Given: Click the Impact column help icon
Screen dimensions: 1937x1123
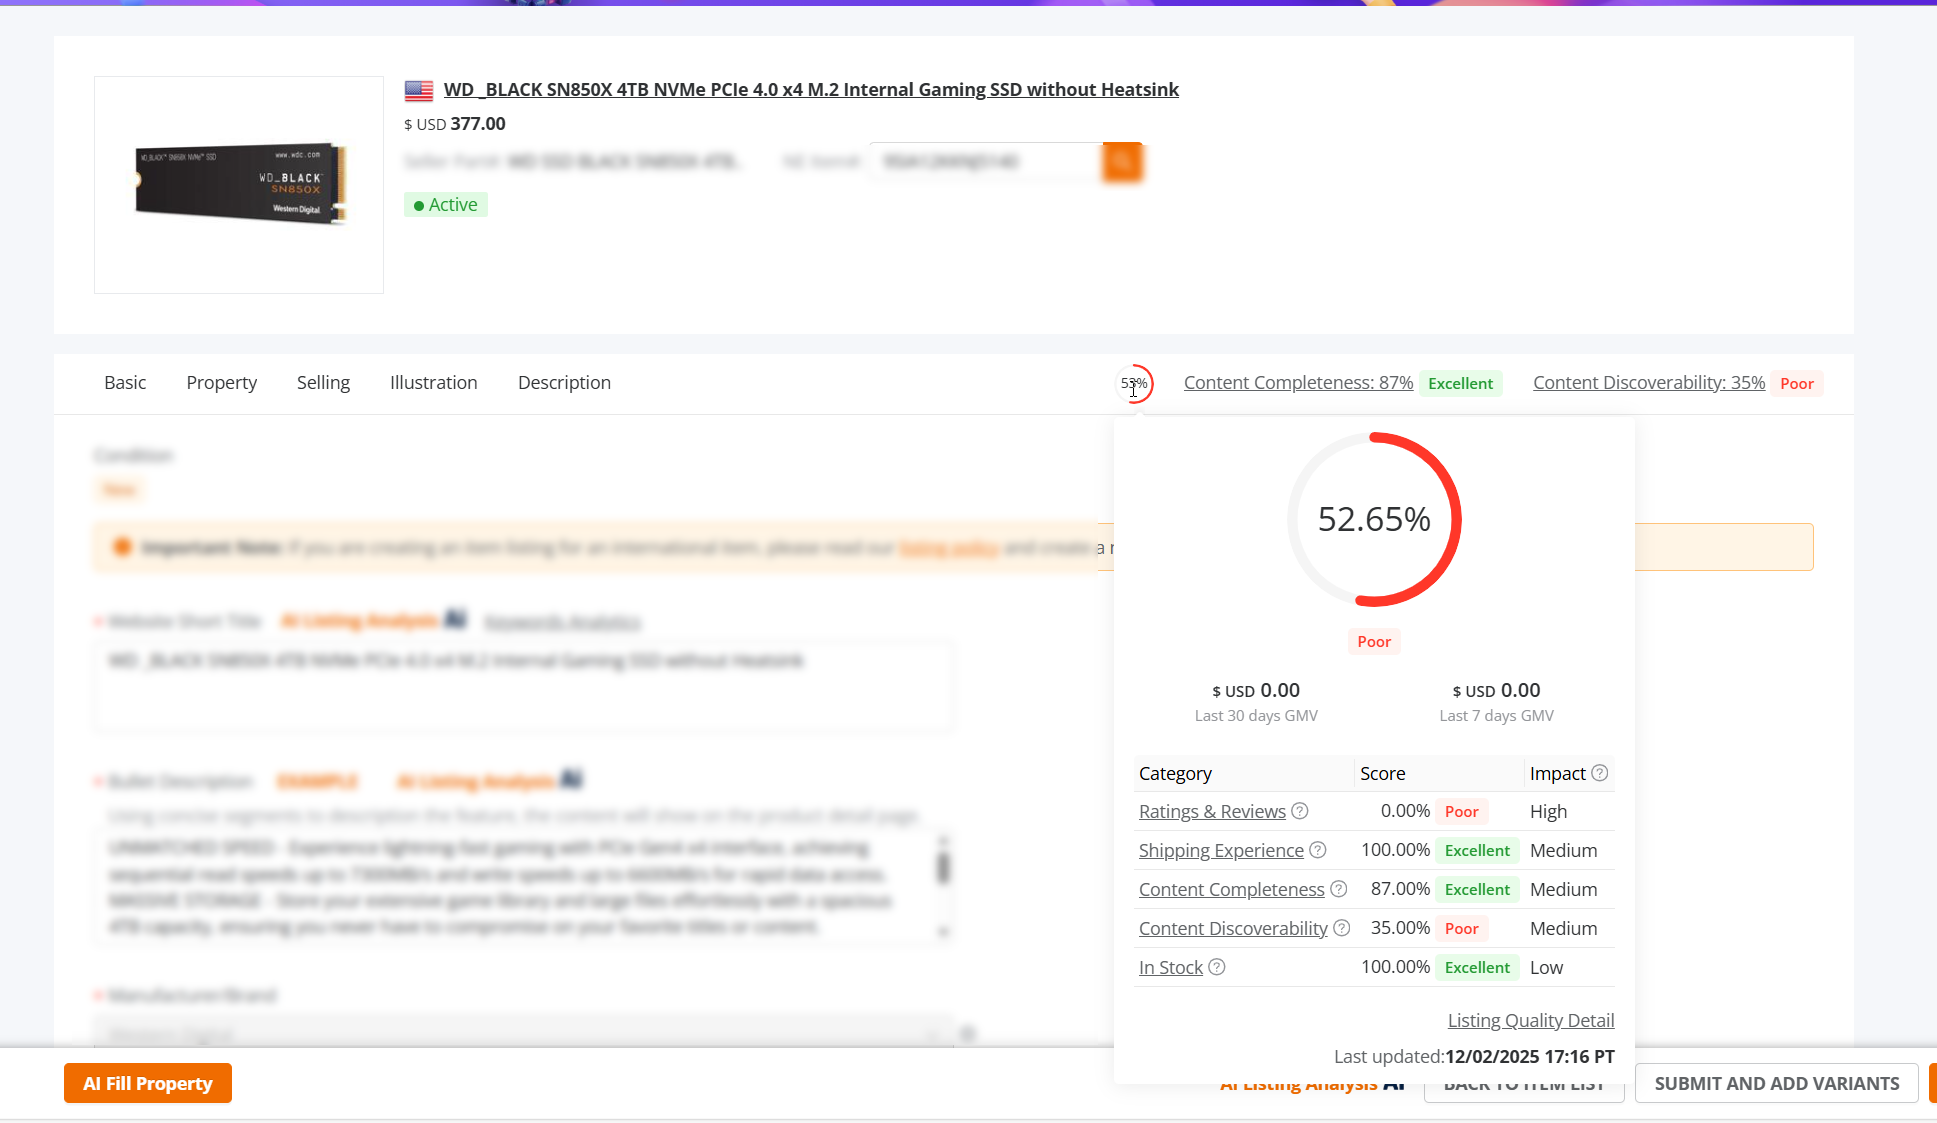Looking at the screenshot, I should [1600, 773].
